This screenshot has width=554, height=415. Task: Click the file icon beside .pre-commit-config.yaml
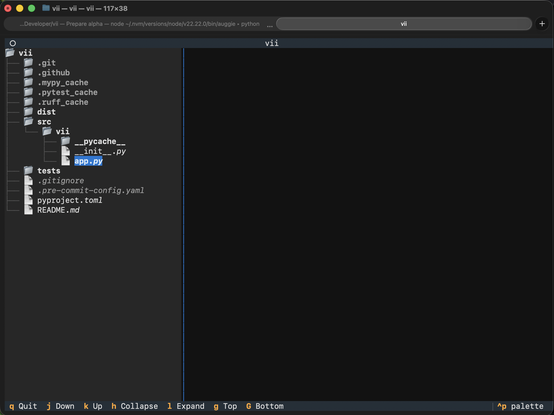point(29,190)
